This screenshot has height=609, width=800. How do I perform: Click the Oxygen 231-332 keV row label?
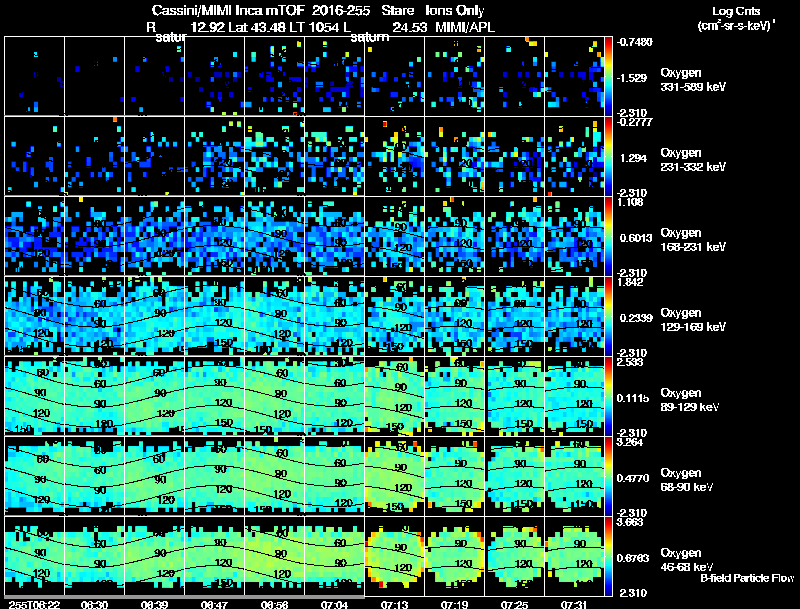pos(693,160)
